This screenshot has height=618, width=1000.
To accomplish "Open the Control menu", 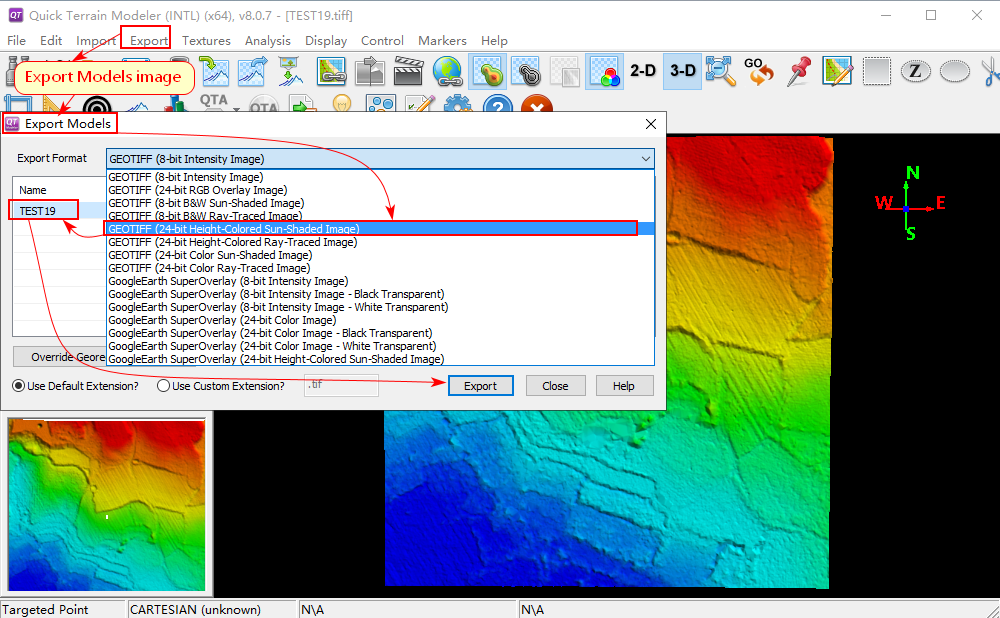I will 382,40.
